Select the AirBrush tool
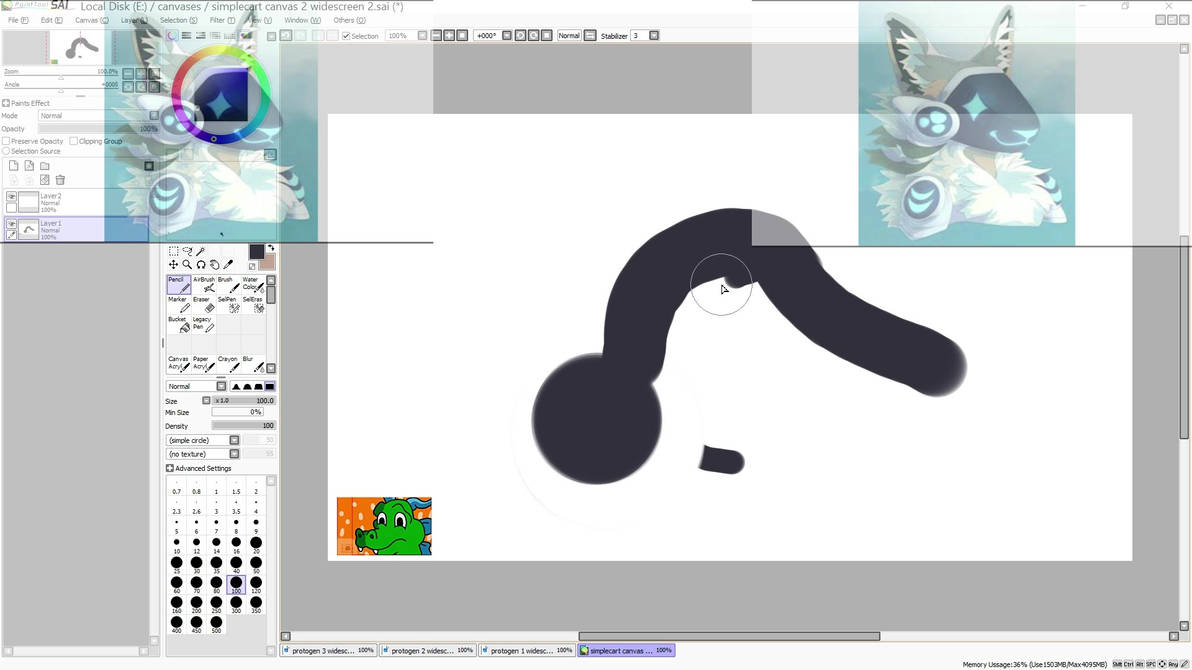Image resolution: width=1192 pixels, height=670 pixels. (203, 284)
